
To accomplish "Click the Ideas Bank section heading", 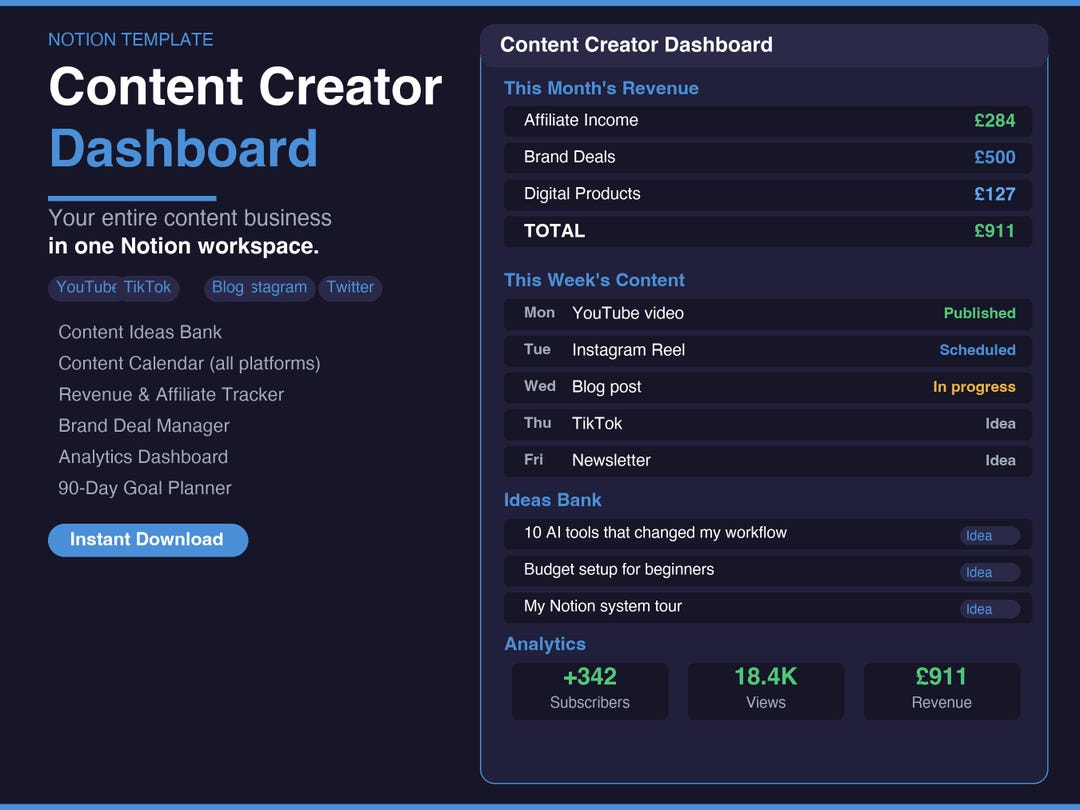I will [552, 500].
